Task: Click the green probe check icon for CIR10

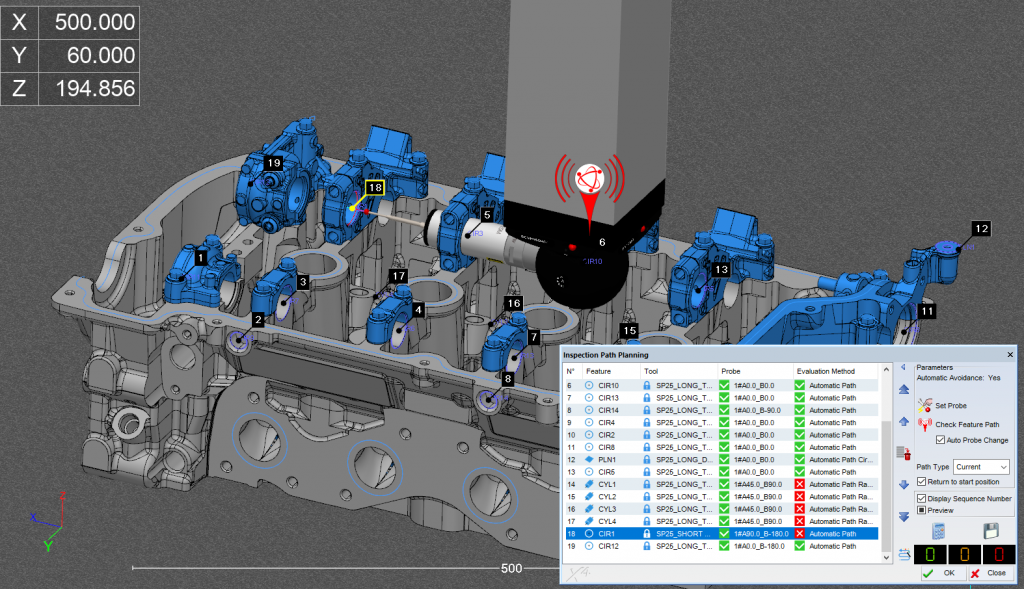Action: [723, 384]
